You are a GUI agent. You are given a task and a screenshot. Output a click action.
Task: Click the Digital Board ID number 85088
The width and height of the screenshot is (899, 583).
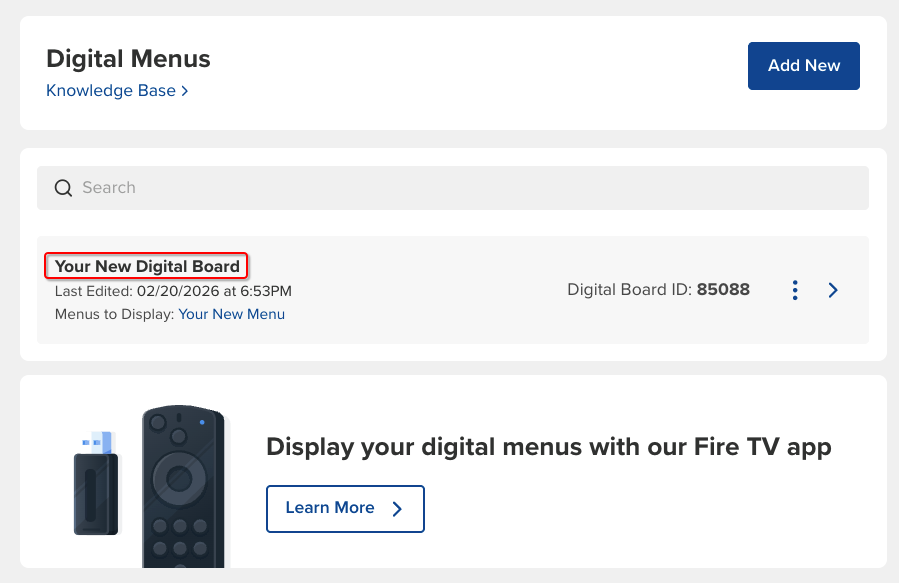tap(723, 290)
